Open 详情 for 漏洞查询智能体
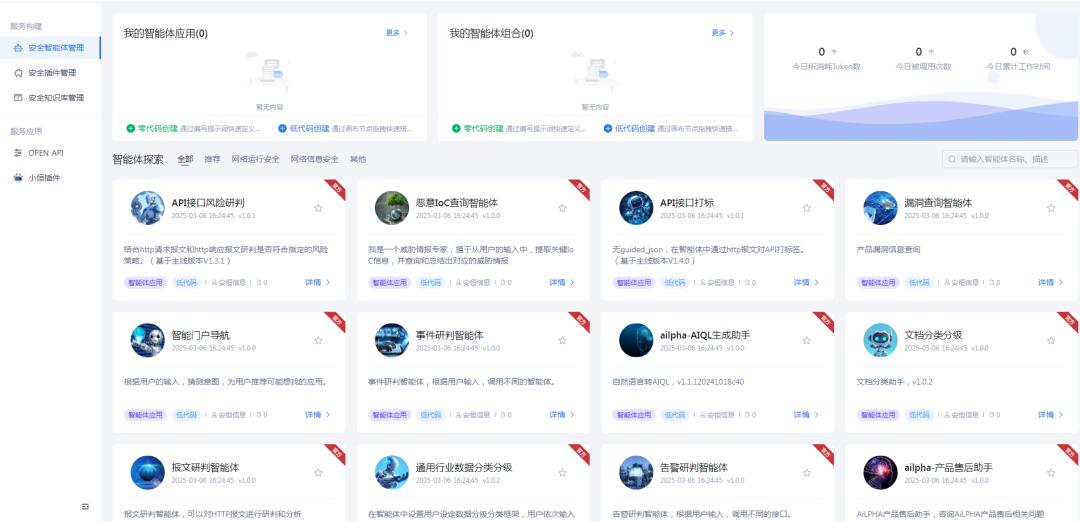This screenshot has width=1080, height=522. [x=1051, y=282]
